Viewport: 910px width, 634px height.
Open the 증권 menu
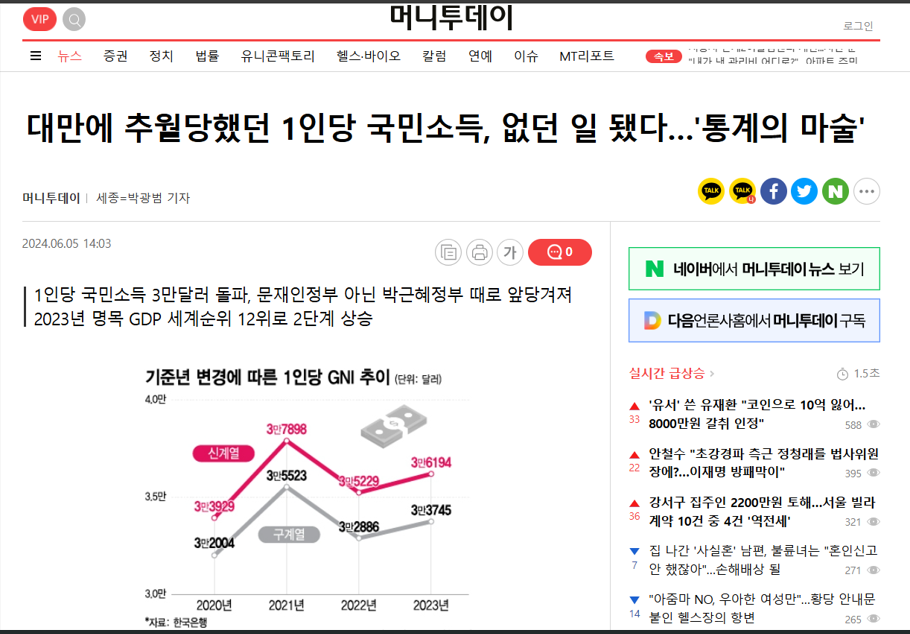click(115, 56)
